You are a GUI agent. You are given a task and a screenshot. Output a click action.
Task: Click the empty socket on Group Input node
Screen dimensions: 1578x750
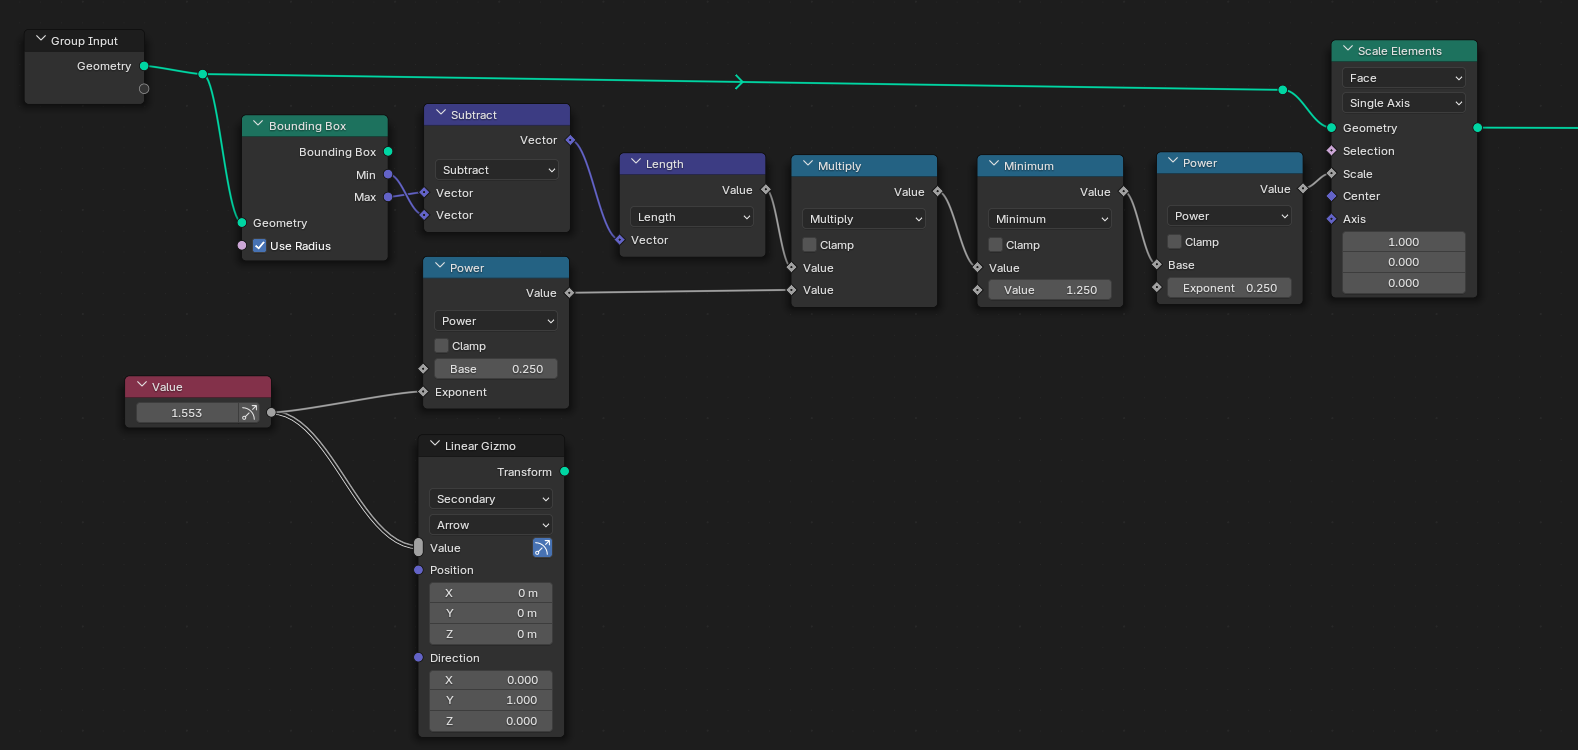tap(144, 89)
